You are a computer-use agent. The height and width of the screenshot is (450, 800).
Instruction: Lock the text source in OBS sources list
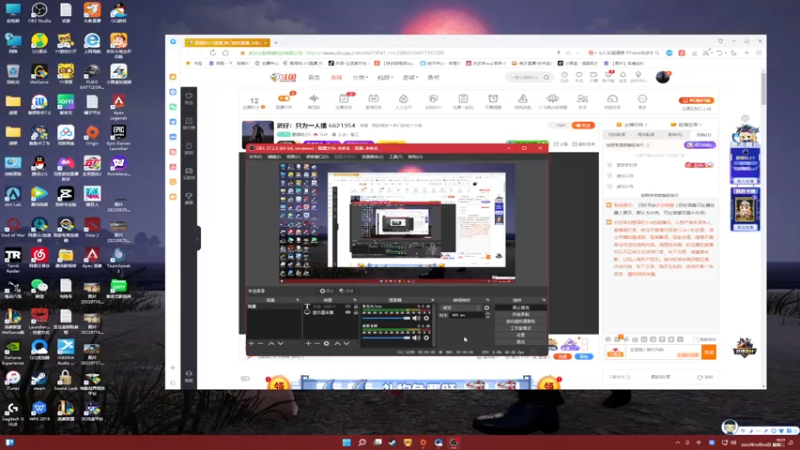click(x=355, y=307)
